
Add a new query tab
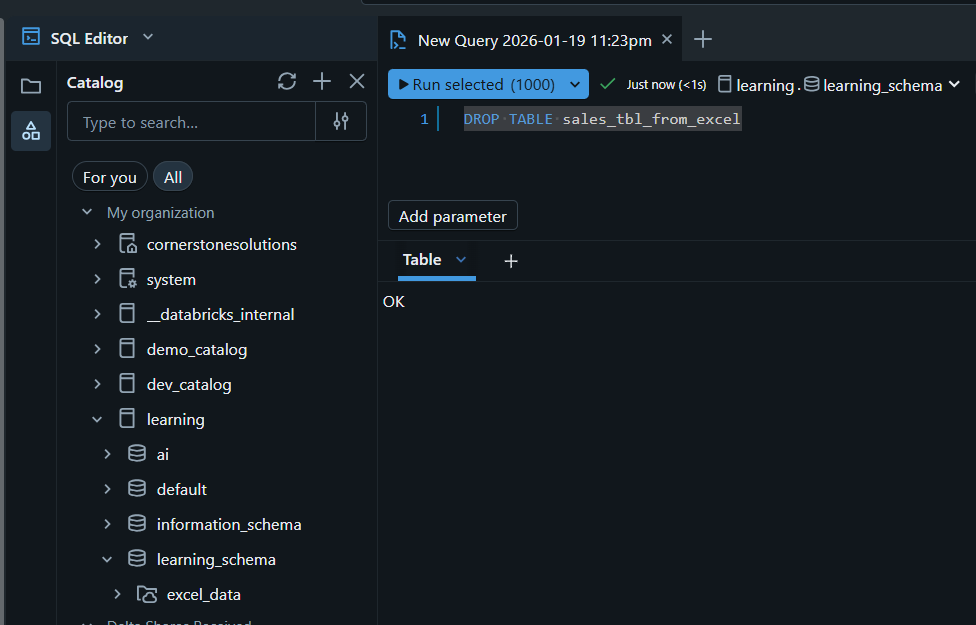703,40
